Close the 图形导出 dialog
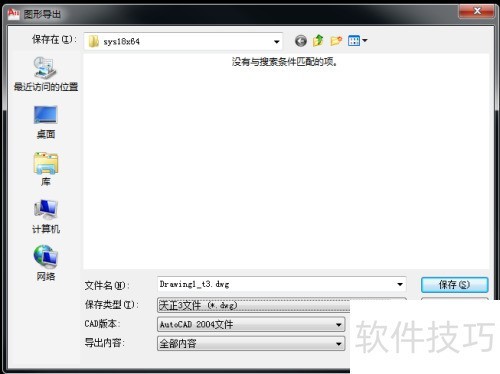Image resolution: width=500 pixels, height=374 pixels. pos(477,11)
